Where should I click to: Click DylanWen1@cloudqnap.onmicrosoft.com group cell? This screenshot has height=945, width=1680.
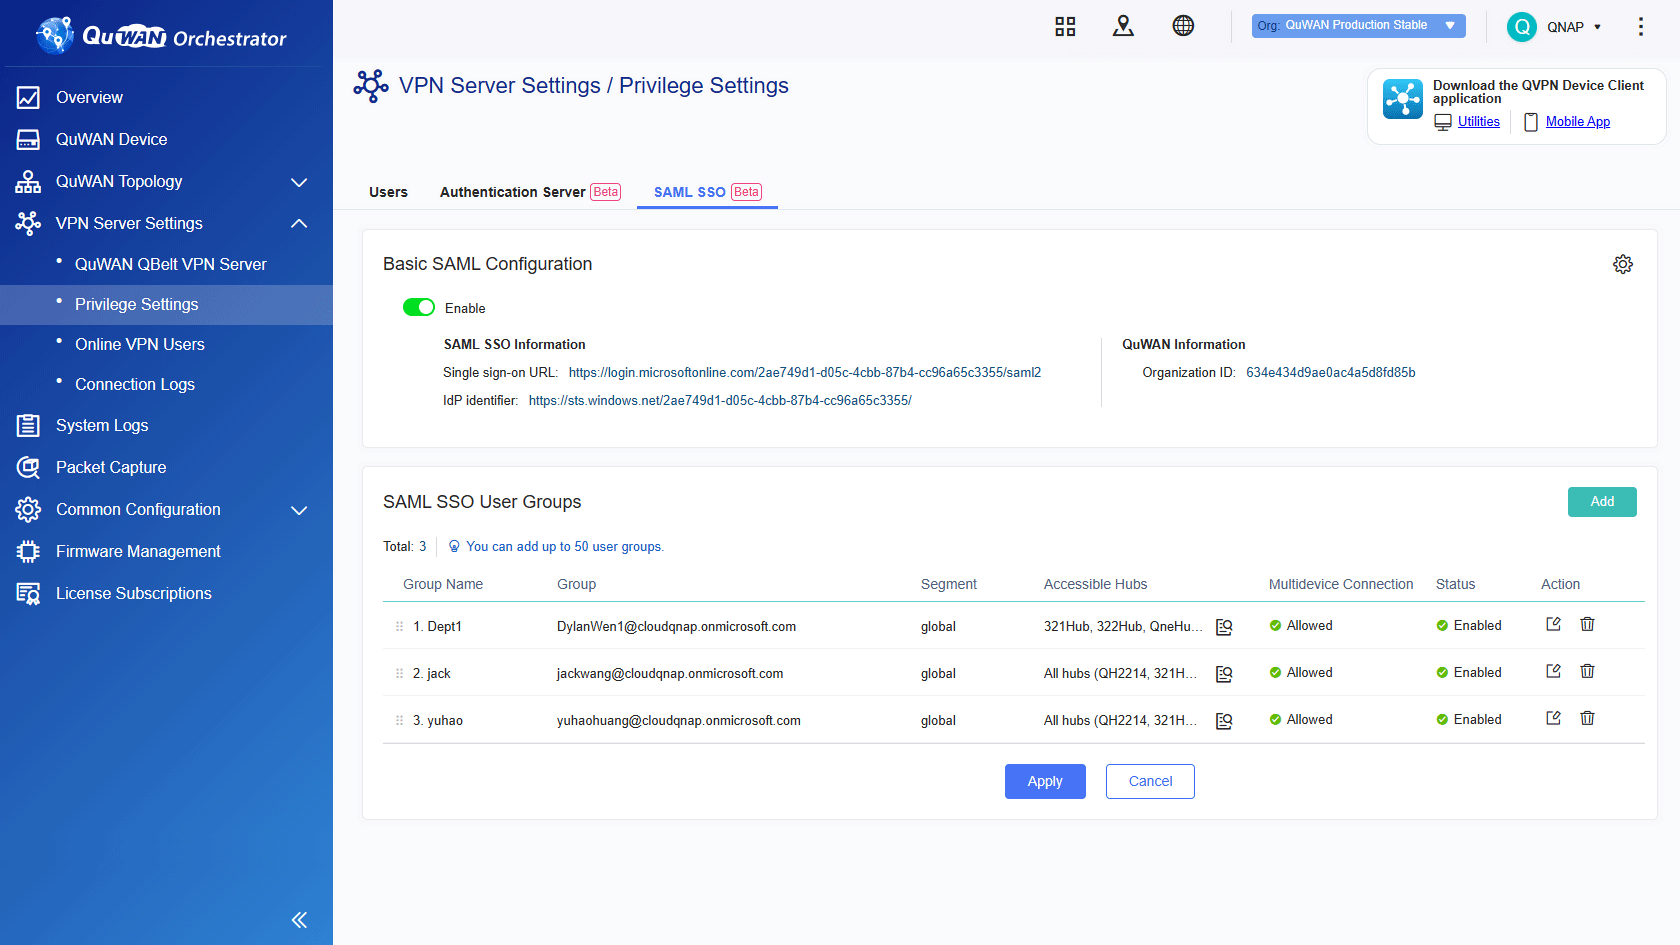(x=676, y=627)
